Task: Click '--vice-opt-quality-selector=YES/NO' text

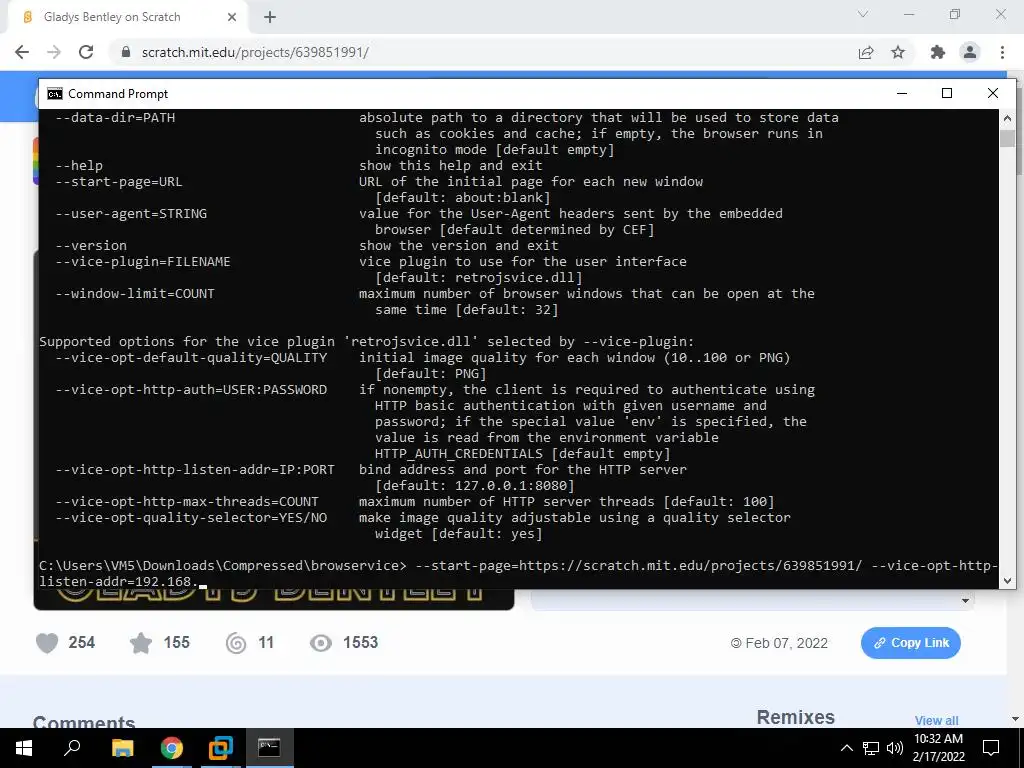Action: click(x=191, y=517)
